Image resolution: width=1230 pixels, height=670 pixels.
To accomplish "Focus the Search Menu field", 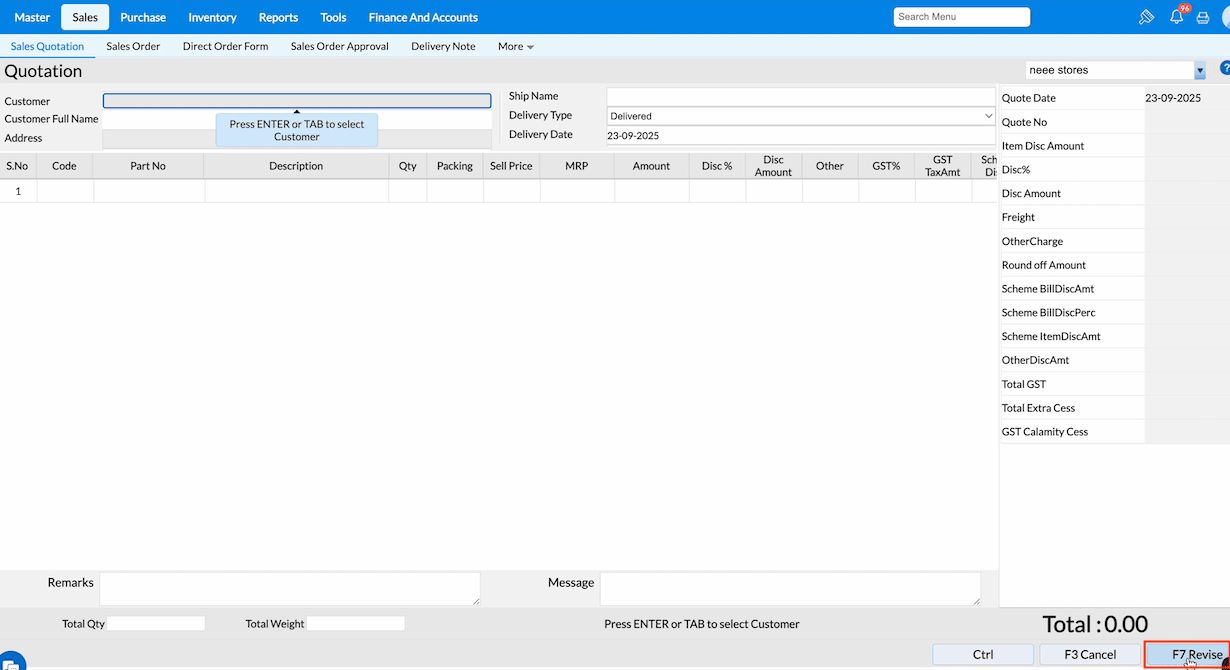I will tap(962, 17).
